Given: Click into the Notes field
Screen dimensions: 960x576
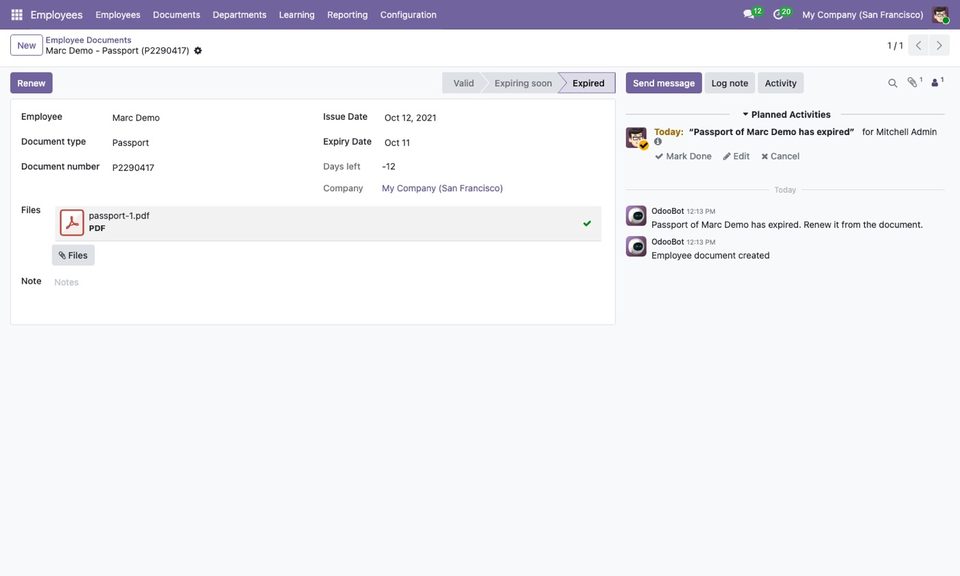Looking at the screenshot, I should pos(328,282).
